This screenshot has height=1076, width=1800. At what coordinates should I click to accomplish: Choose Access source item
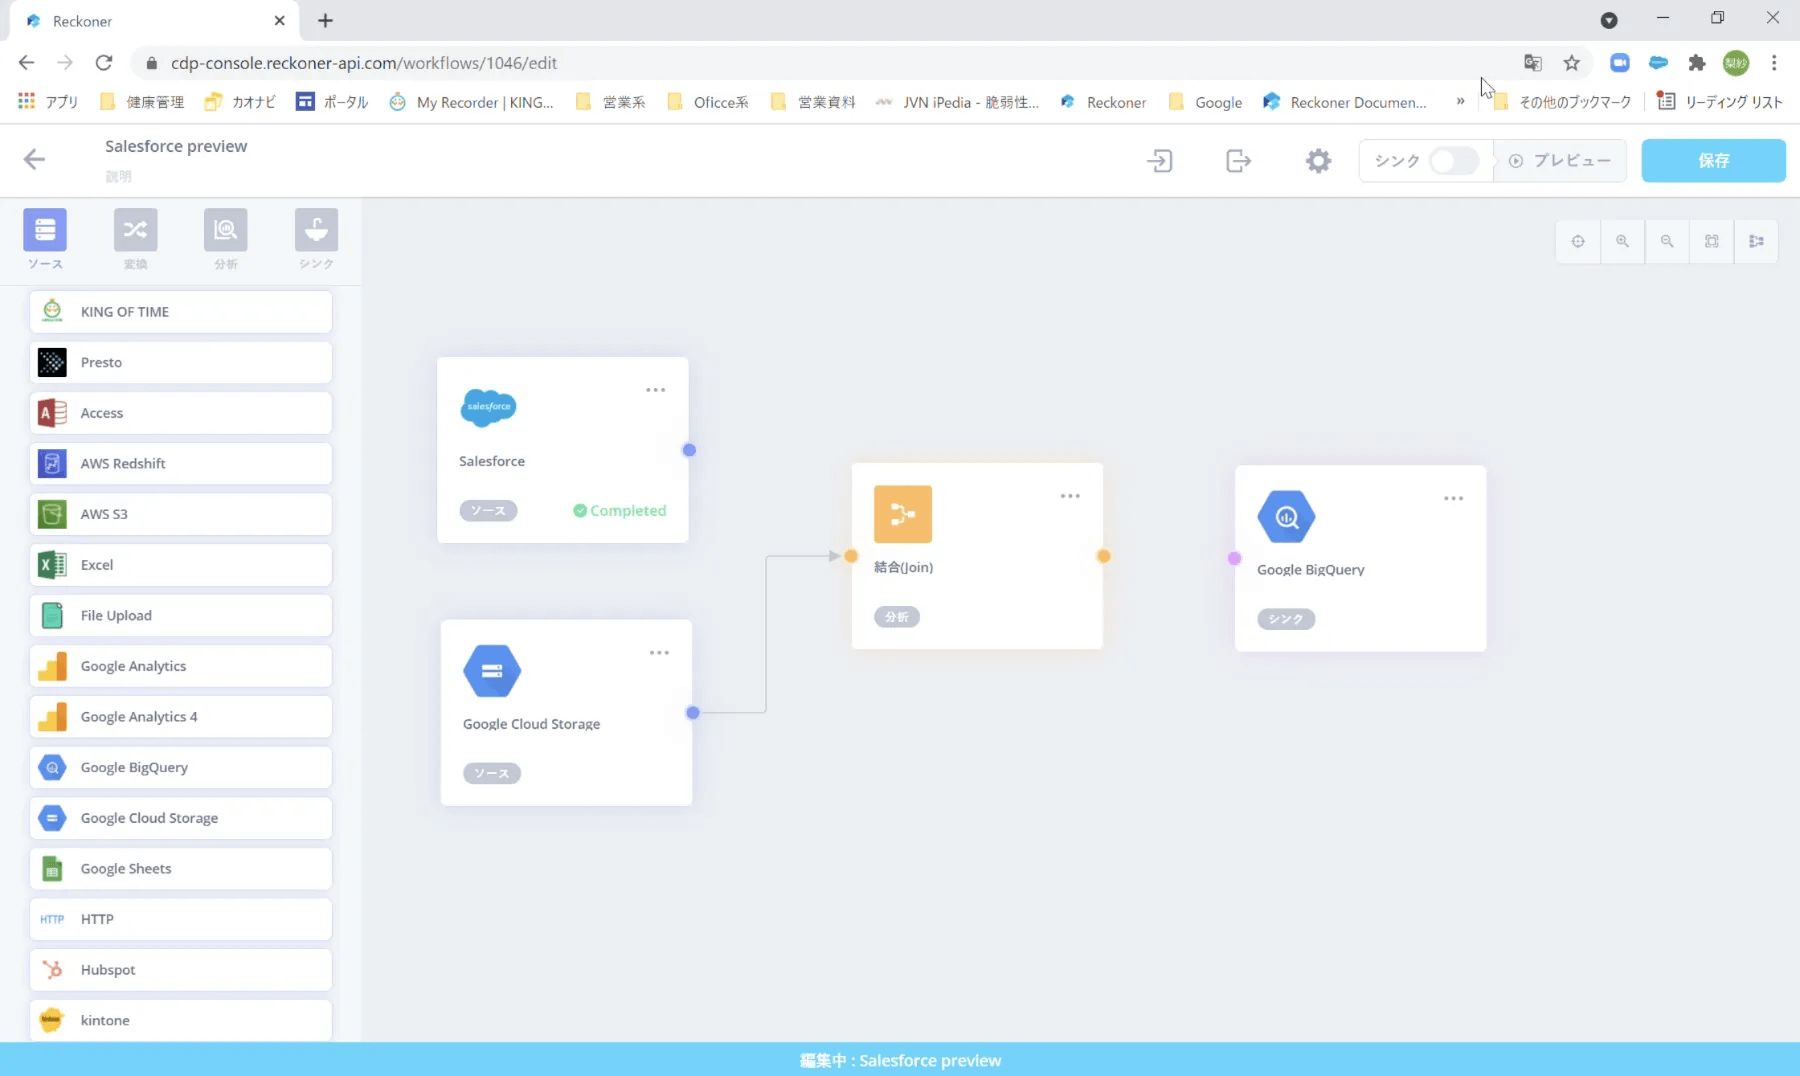click(x=181, y=413)
